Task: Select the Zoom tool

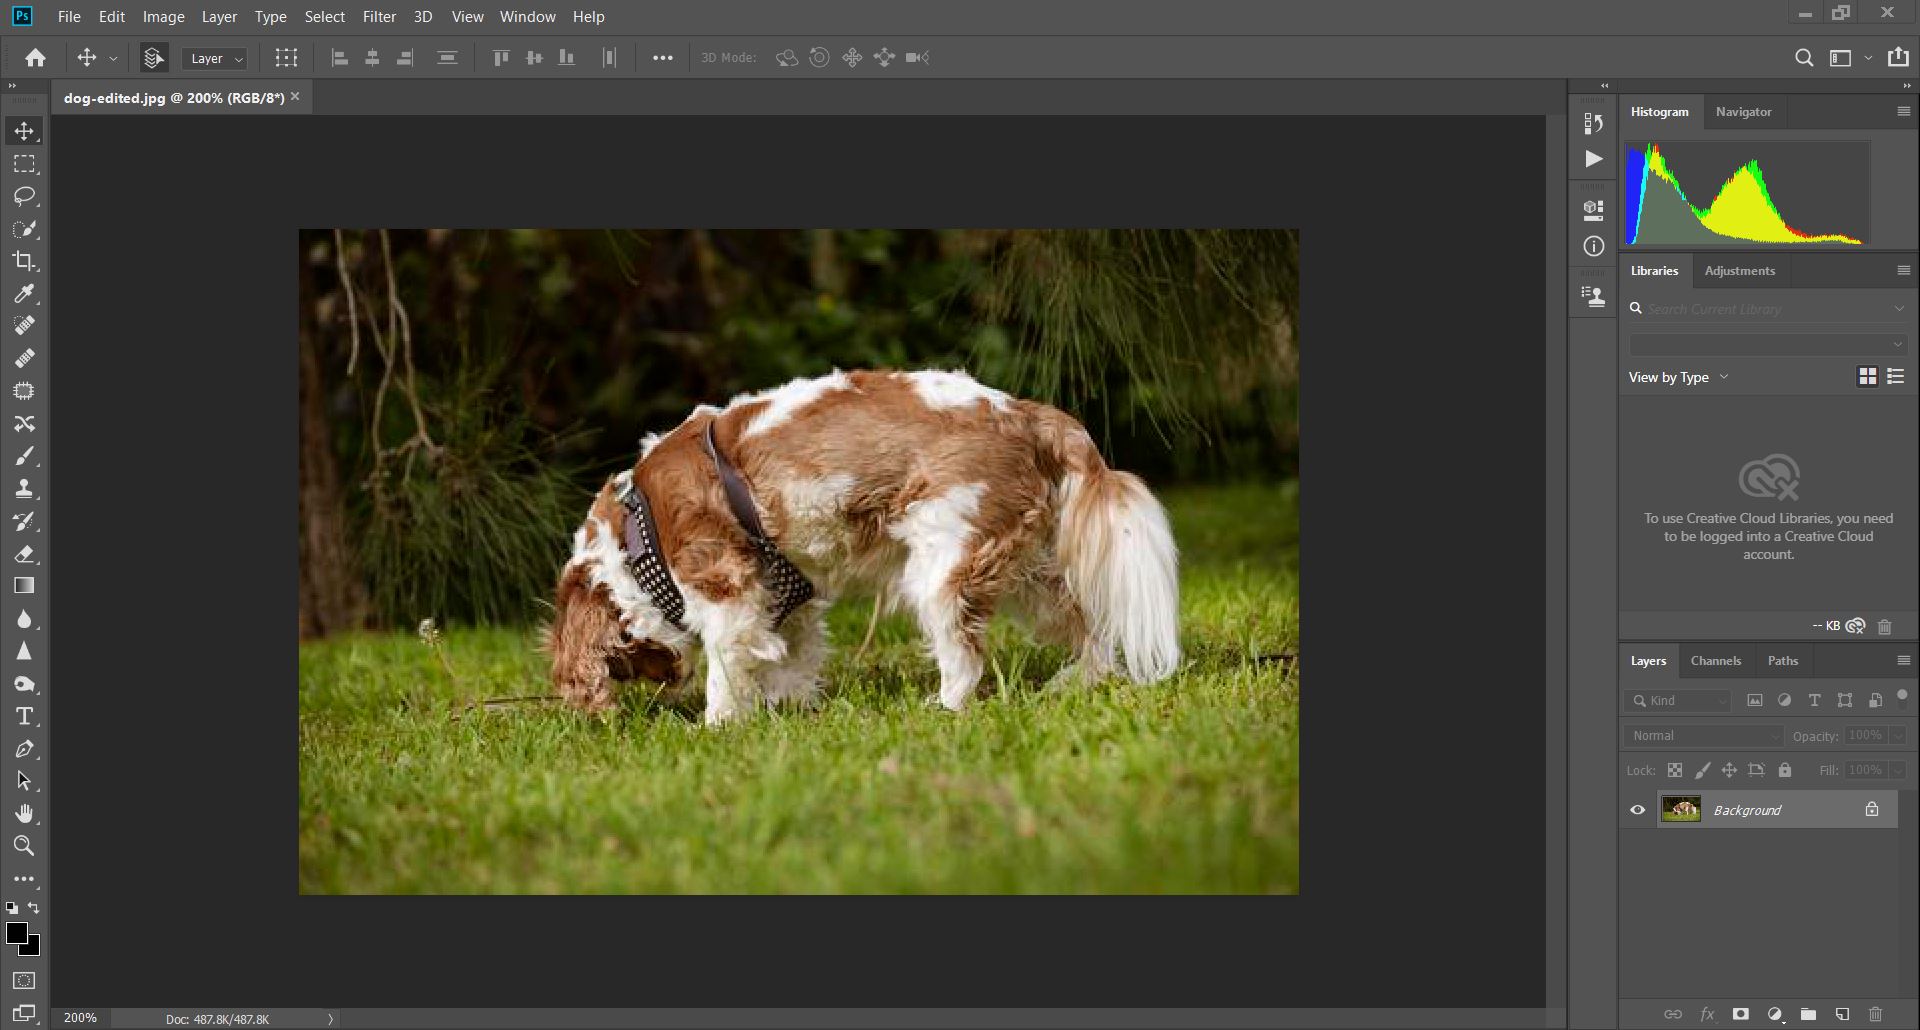Action: pos(24,846)
